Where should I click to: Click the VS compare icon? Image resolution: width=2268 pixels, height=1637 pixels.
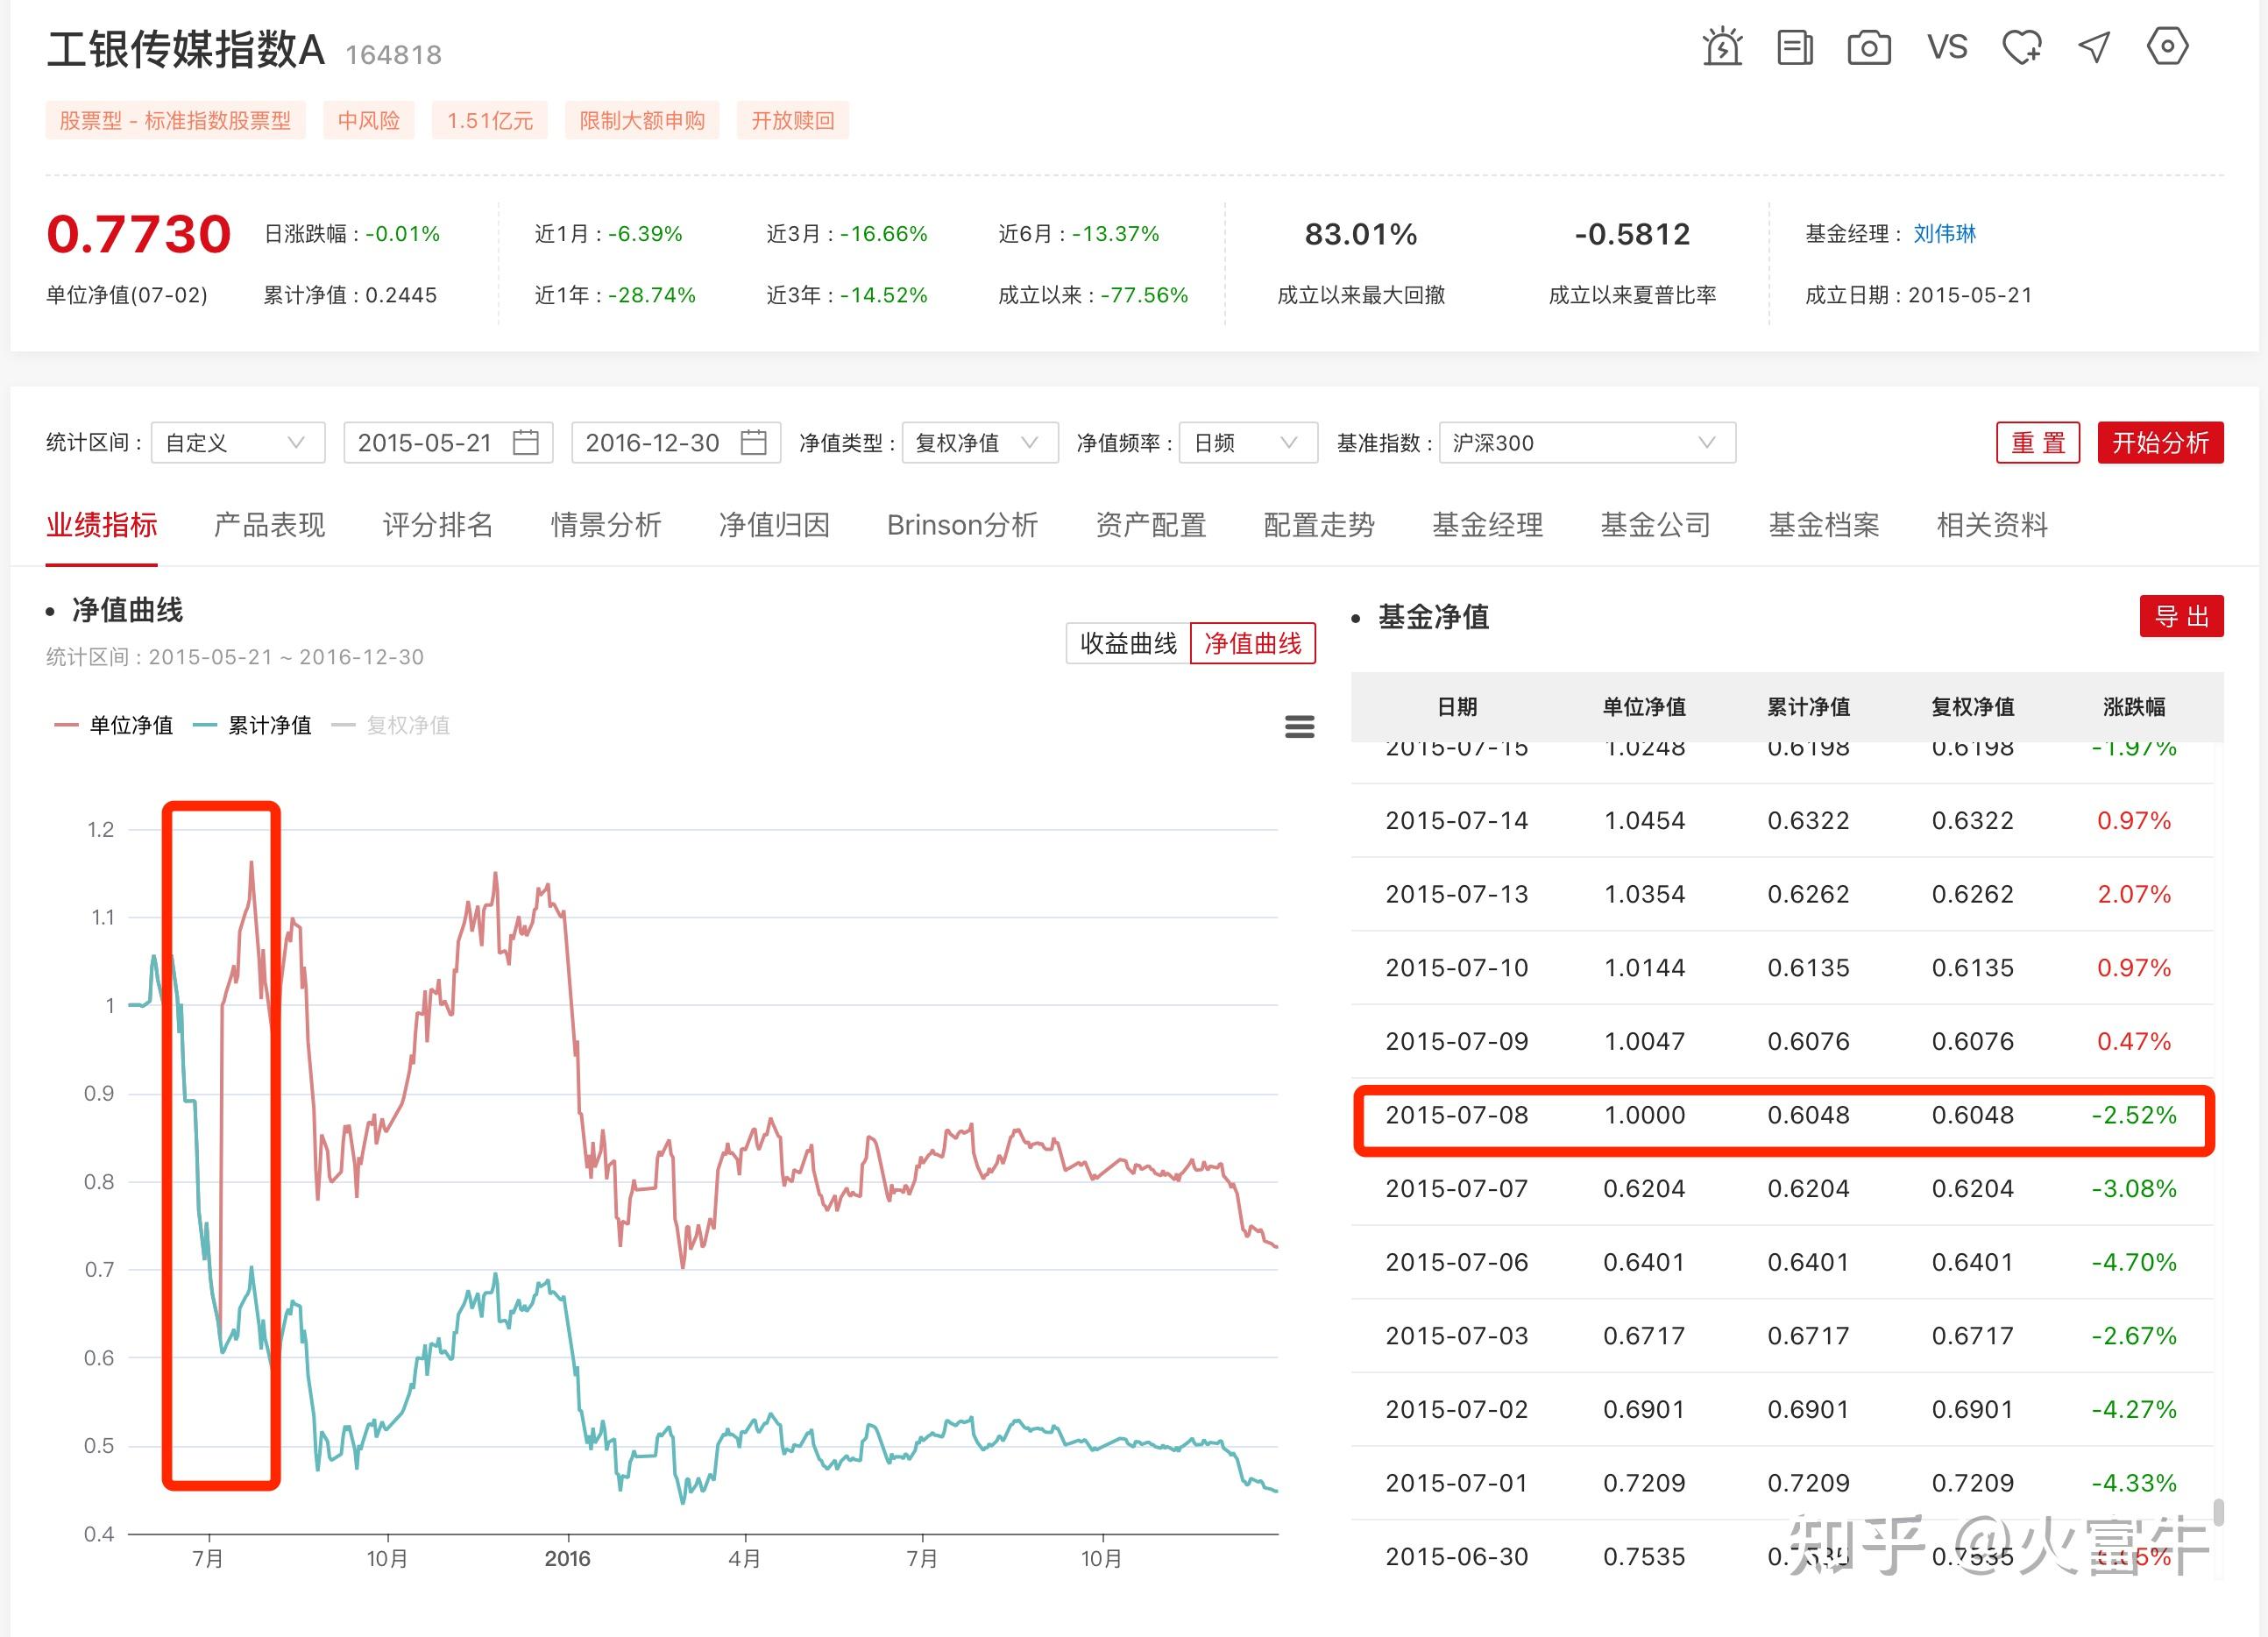point(1947,47)
